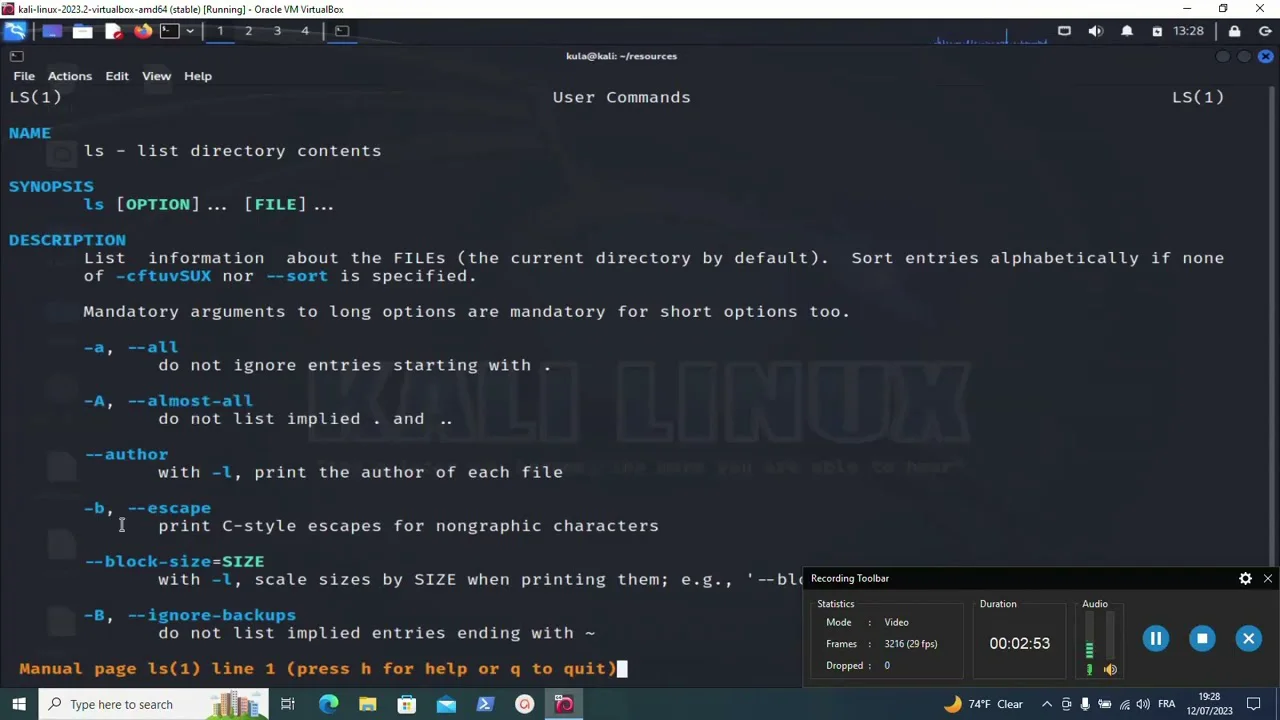The width and height of the screenshot is (1280, 720).
Task: Click the terminal window menu icon
Action: tap(16, 56)
